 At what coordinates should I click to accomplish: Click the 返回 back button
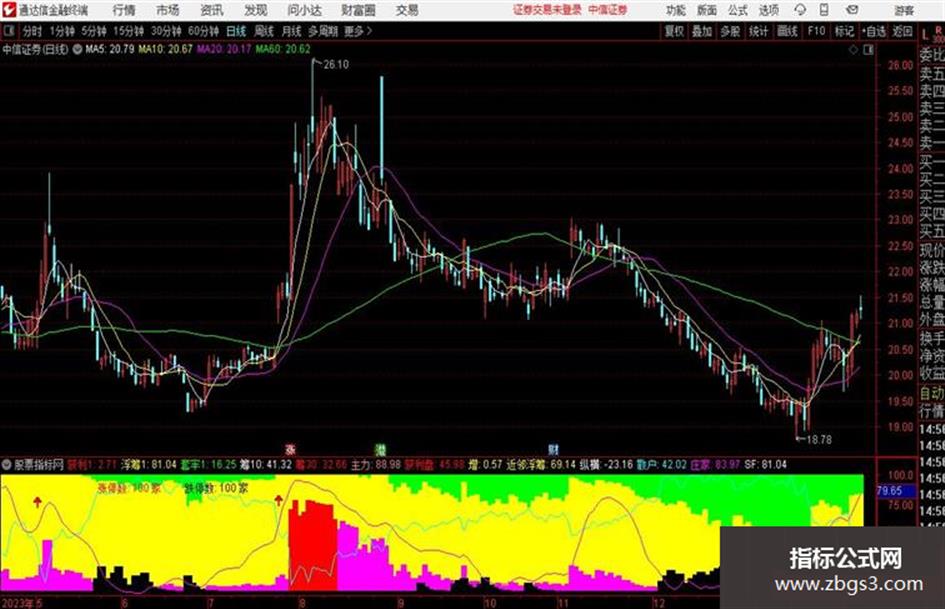coord(902,31)
